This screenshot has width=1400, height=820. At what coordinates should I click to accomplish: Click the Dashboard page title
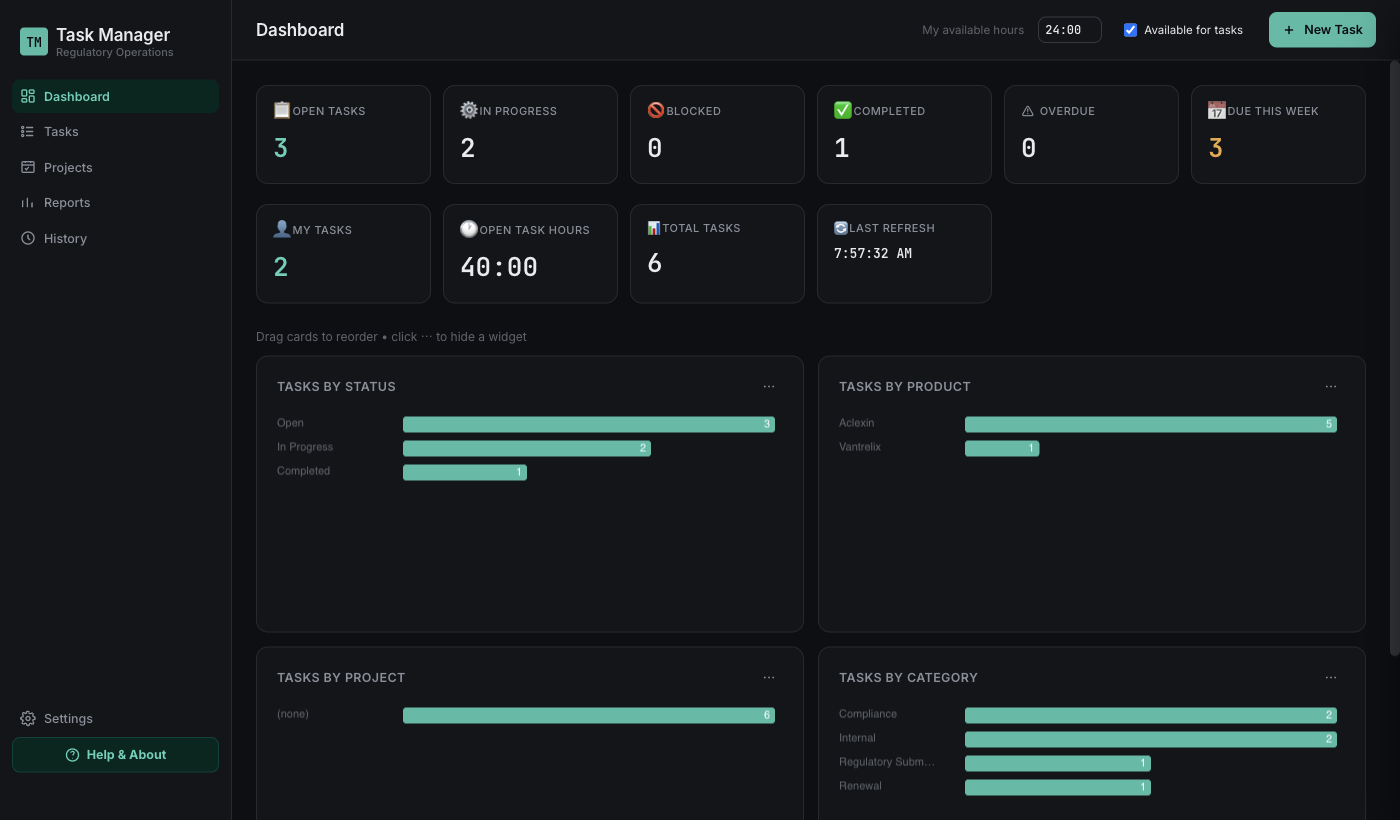click(x=300, y=30)
